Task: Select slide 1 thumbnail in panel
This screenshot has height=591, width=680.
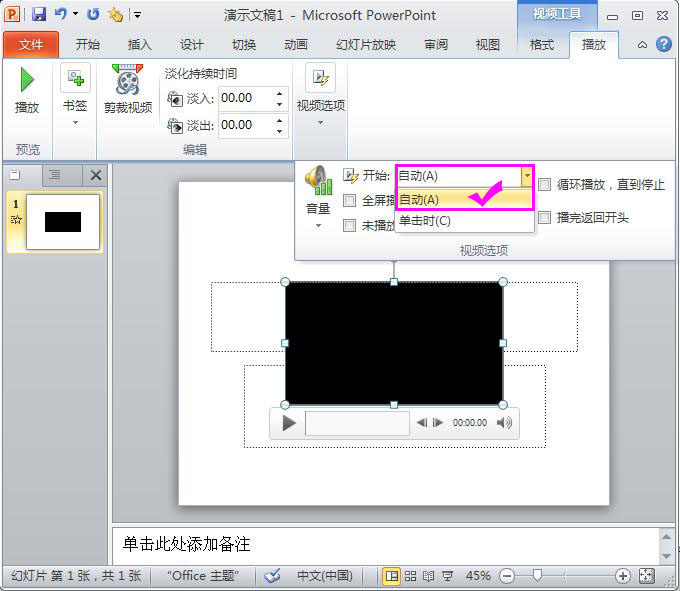Action: [x=63, y=222]
